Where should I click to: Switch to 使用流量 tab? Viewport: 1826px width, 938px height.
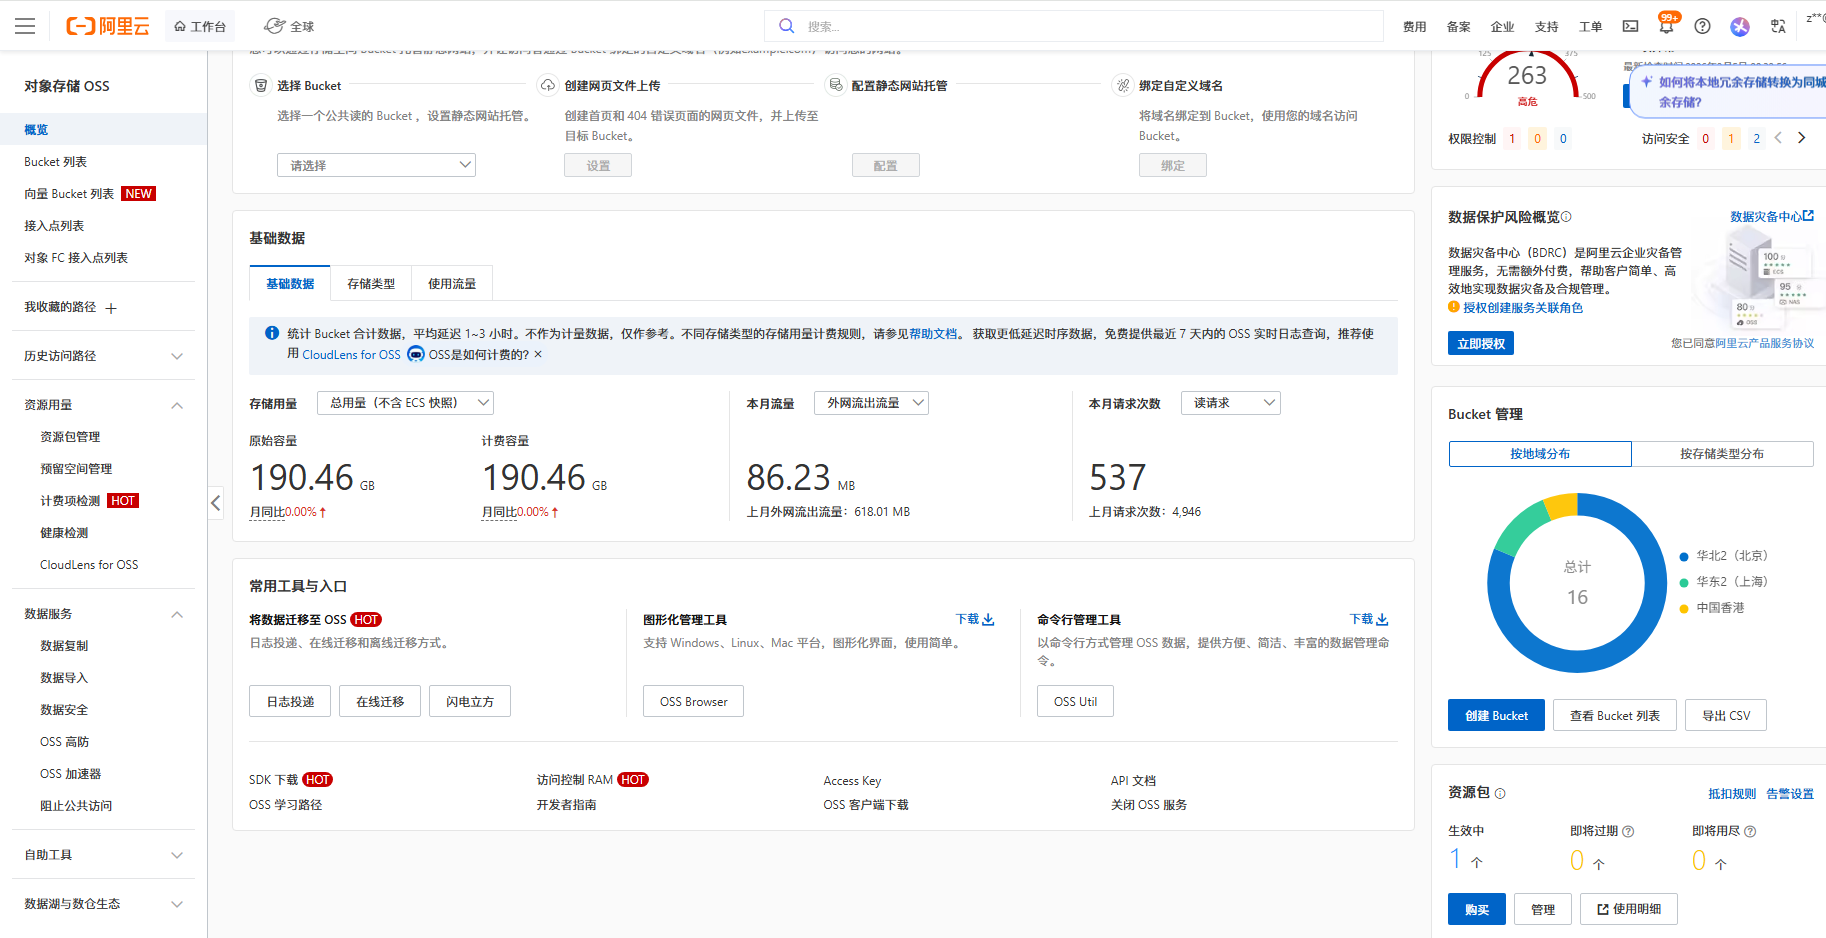(x=452, y=284)
